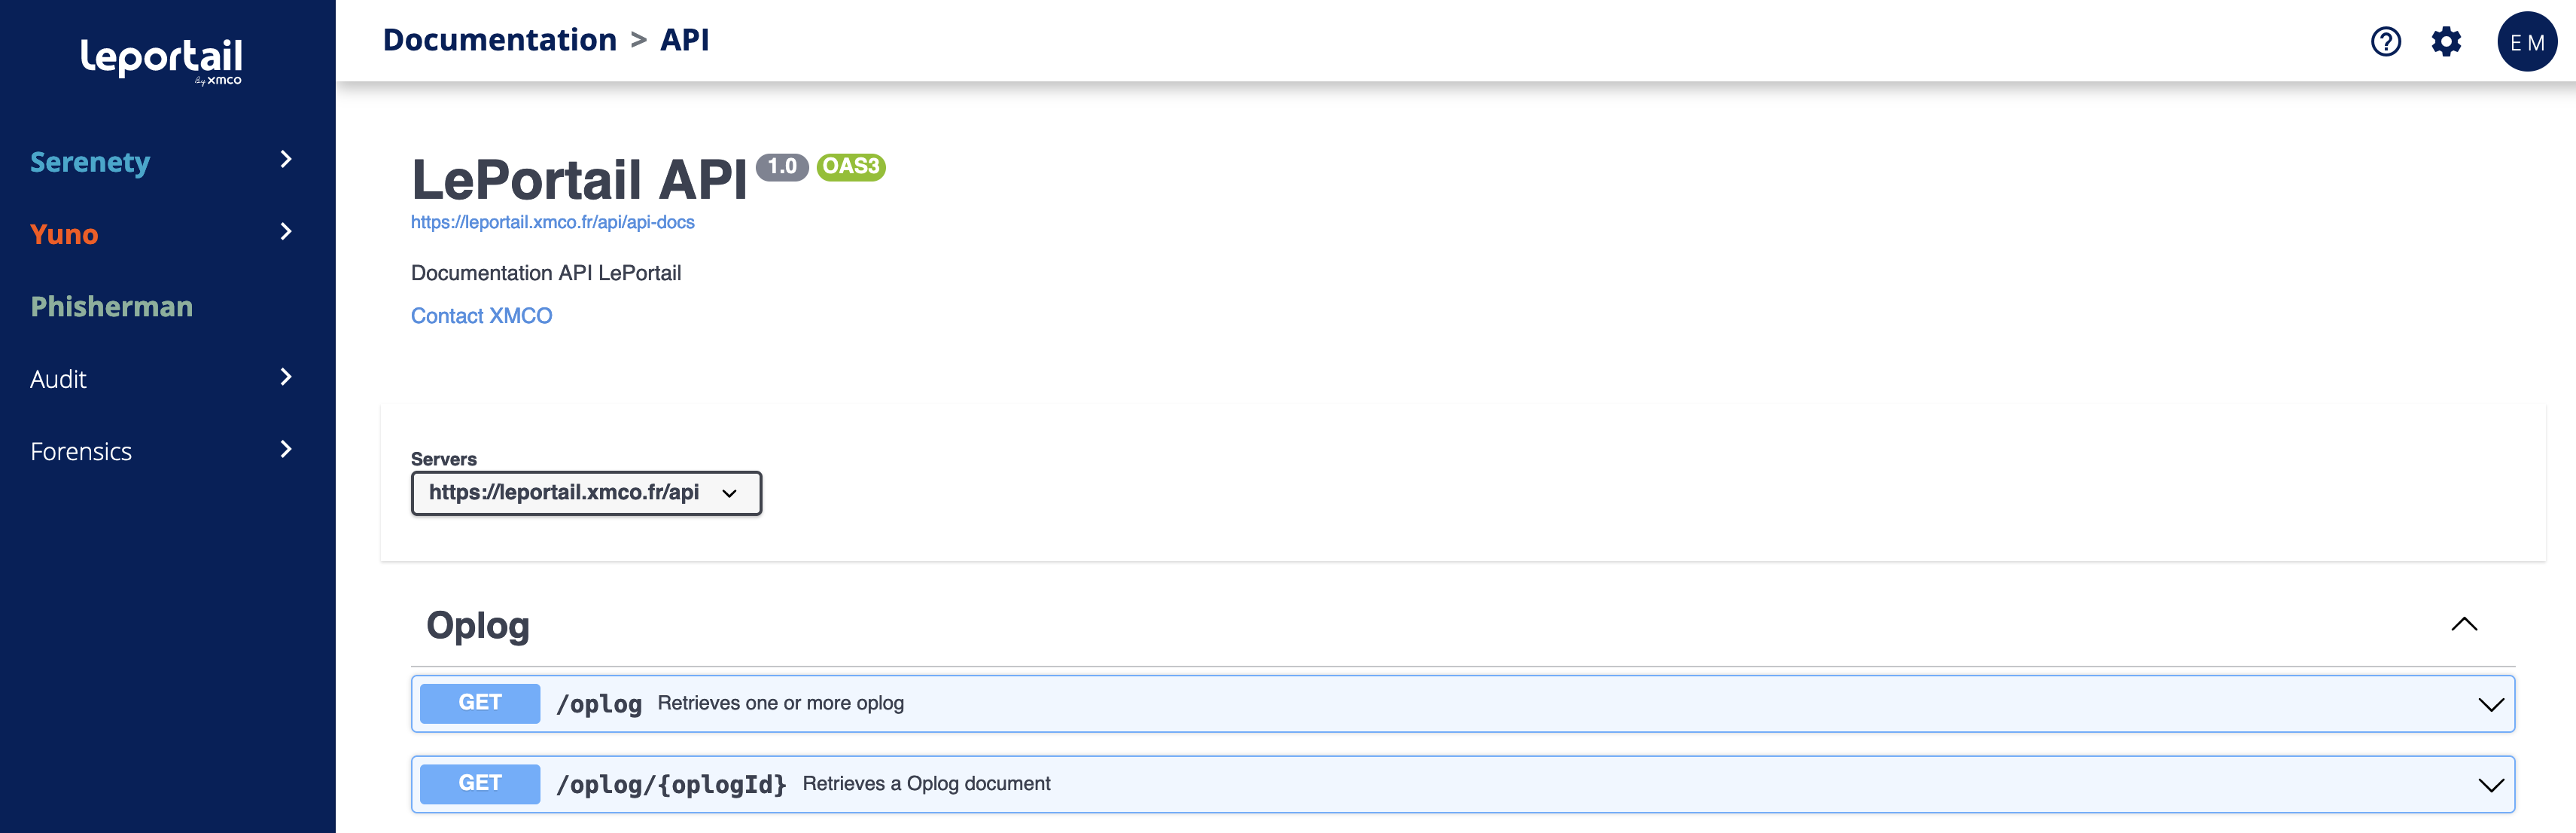Expand the Serenety menu chevron
Viewport: 2576px width, 833px height.
(x=286, y=160)
